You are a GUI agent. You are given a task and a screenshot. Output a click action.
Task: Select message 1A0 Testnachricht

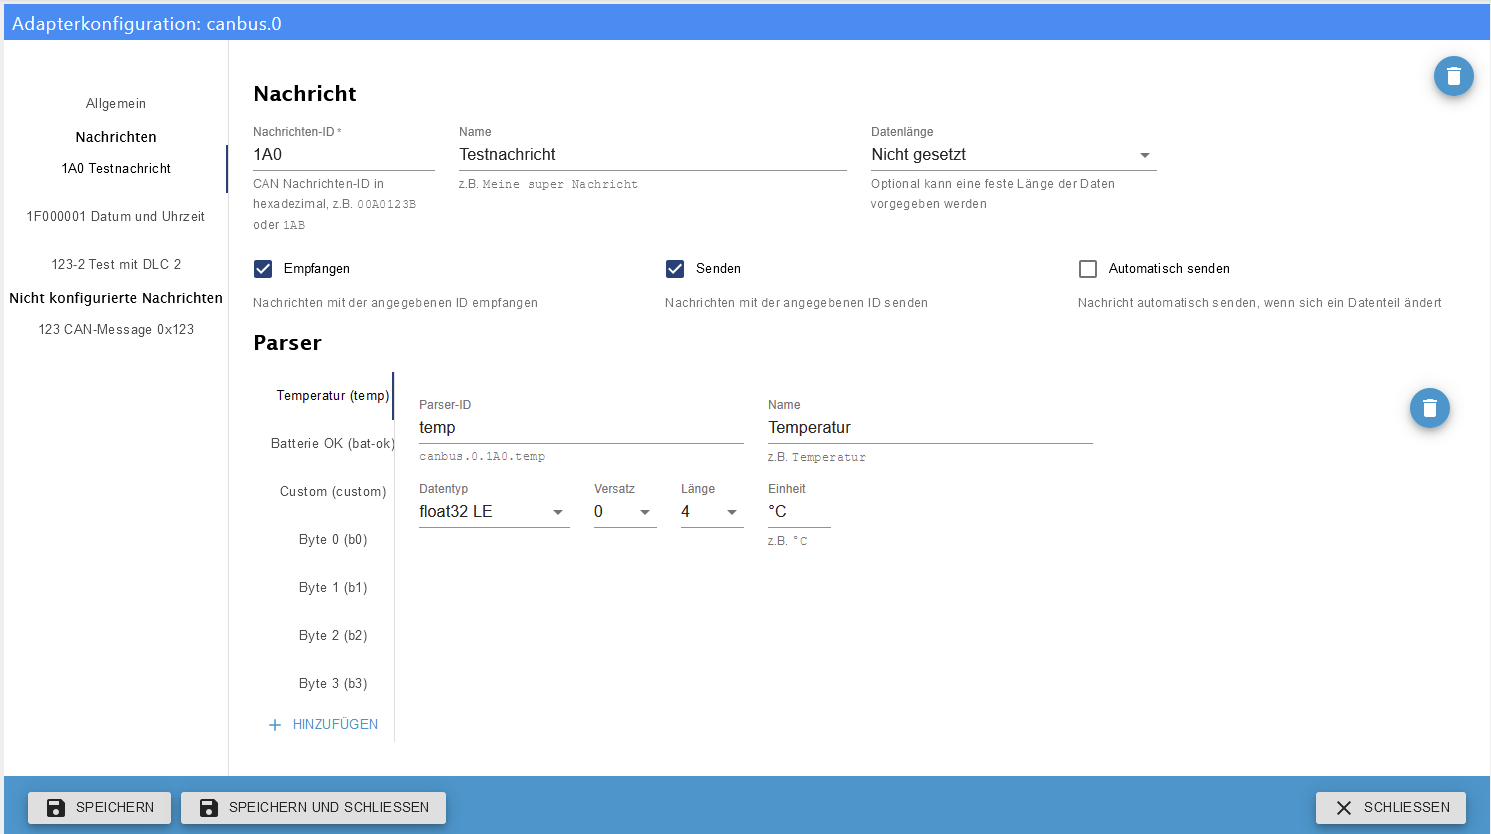tap(116, 169)
